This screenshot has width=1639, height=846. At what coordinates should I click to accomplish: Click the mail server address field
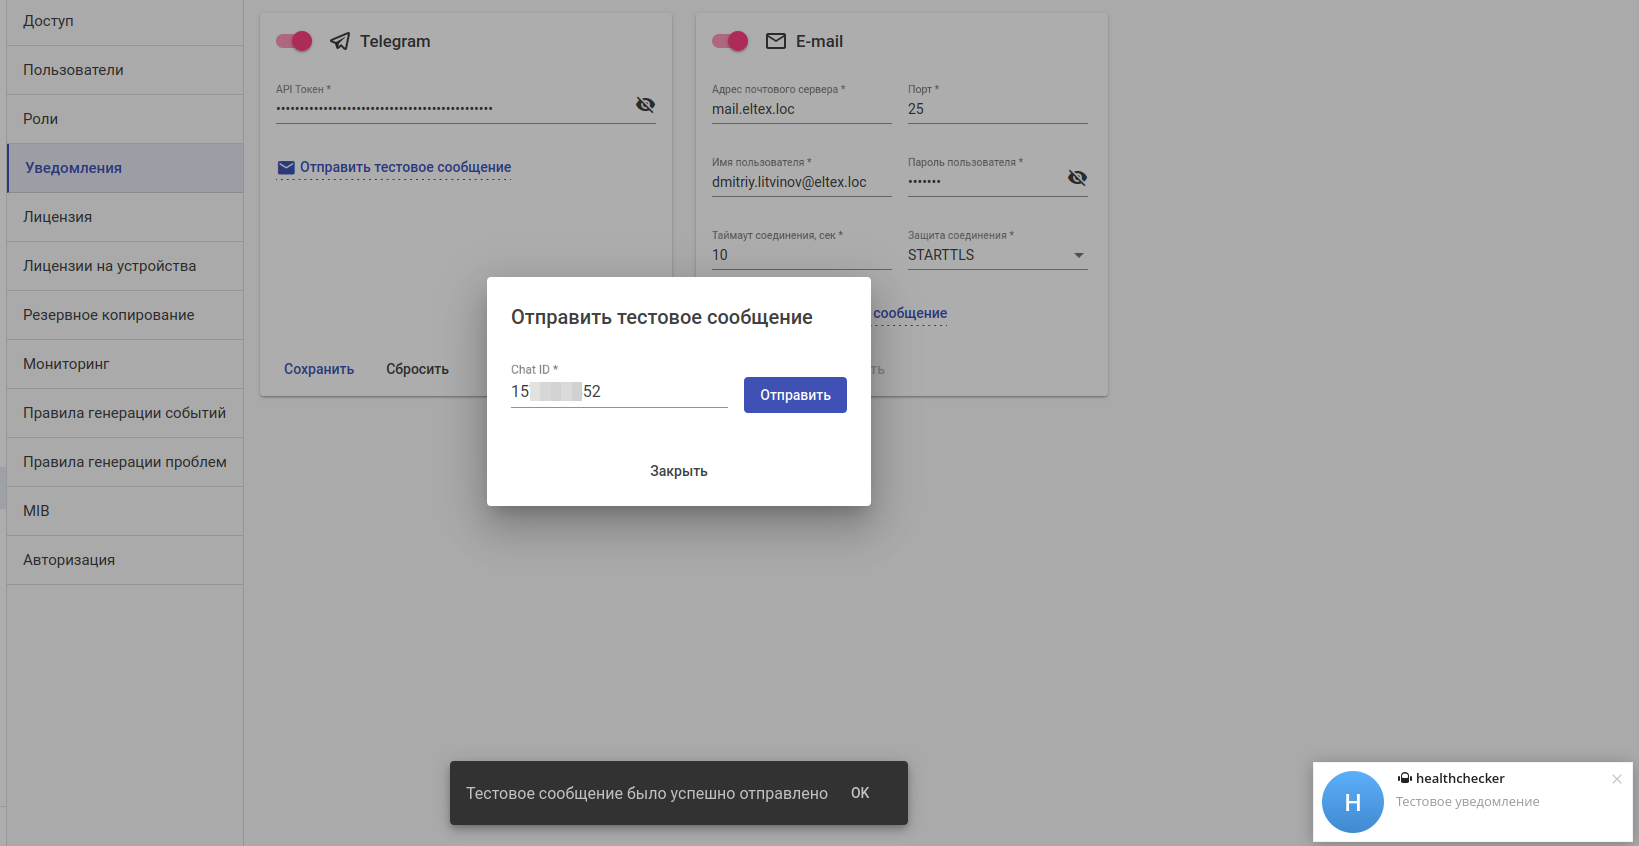pos(801,109)
